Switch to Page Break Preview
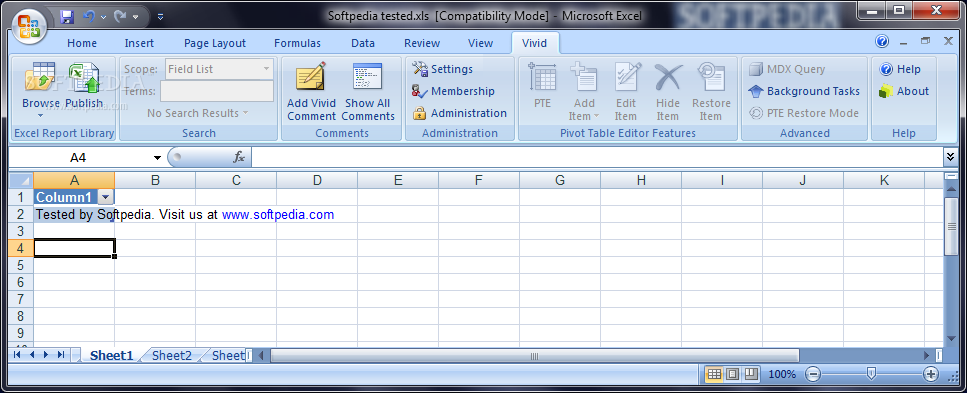This screenshot has width=967, height=393. click(x=751, y=374)
